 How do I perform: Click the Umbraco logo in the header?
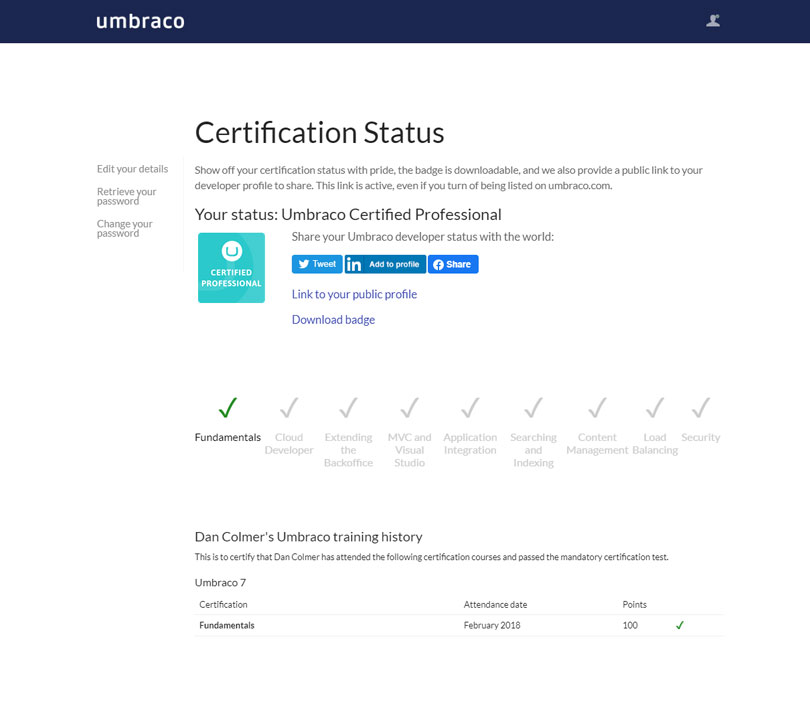[140, 21]
